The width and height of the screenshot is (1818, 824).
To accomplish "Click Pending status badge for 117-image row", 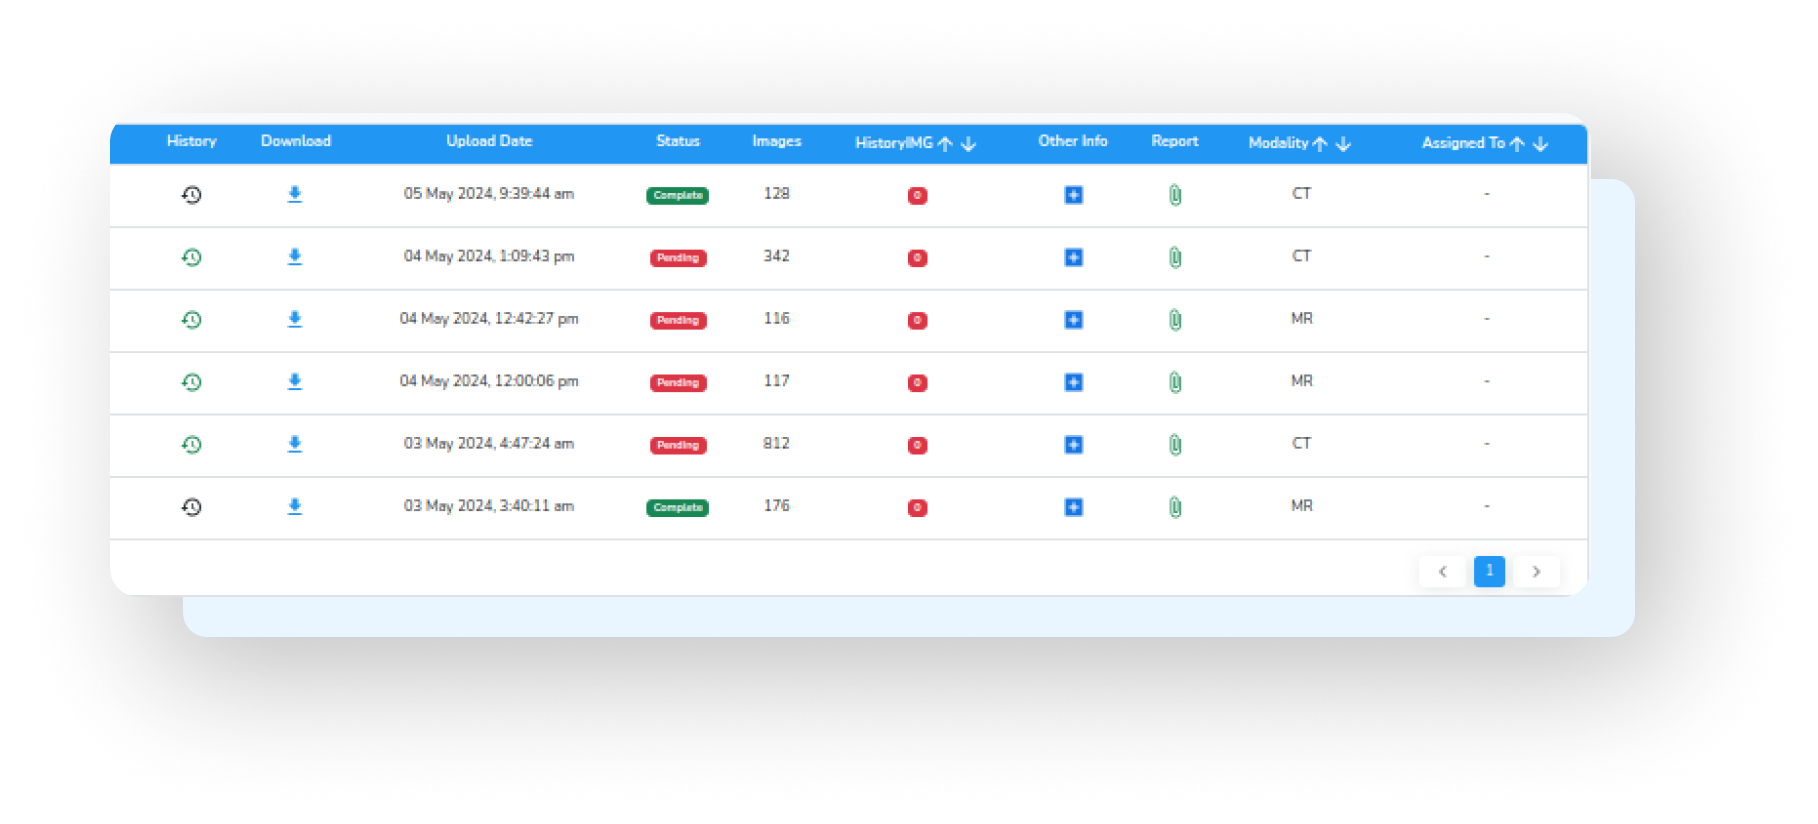I will pyautogui.click(x=678, y=383).
